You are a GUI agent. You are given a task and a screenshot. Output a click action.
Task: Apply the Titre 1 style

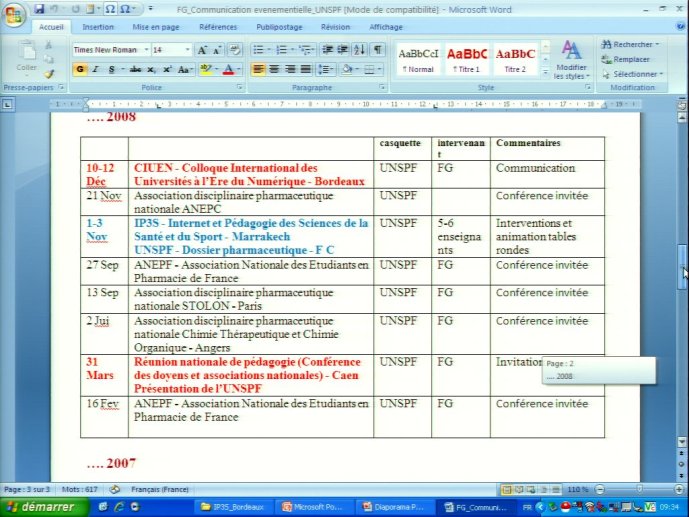[x=467, y=59]
